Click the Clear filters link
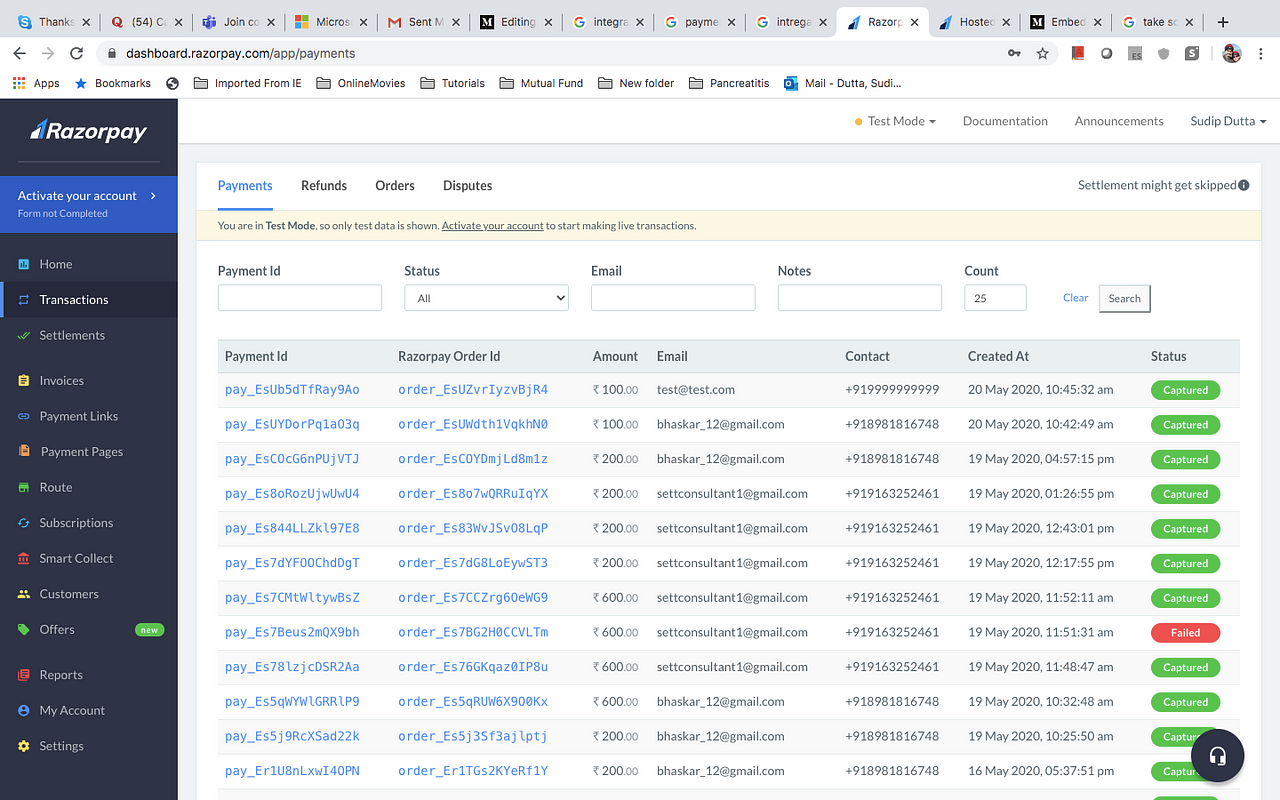Viewport: 1280px width, 800px height. [x=1075, y=298]
